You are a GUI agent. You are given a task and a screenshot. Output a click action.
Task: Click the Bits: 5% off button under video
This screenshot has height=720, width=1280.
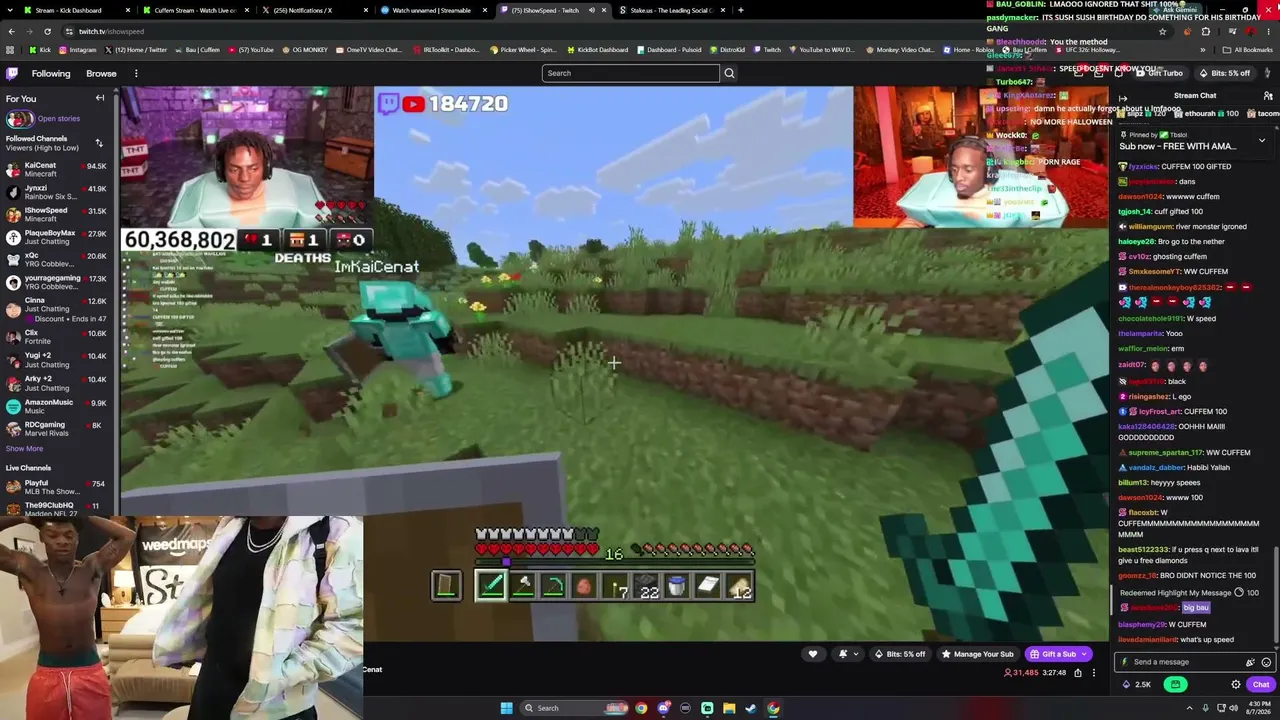900,654
